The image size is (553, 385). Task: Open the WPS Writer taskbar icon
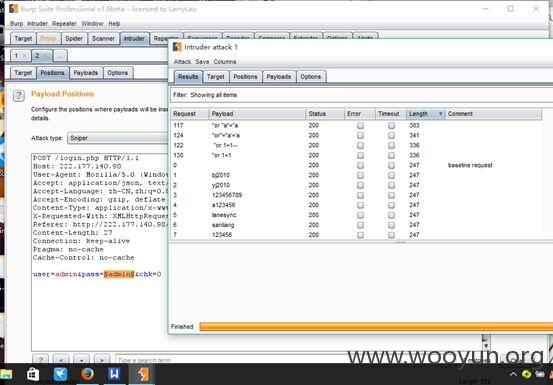(114, 374)
